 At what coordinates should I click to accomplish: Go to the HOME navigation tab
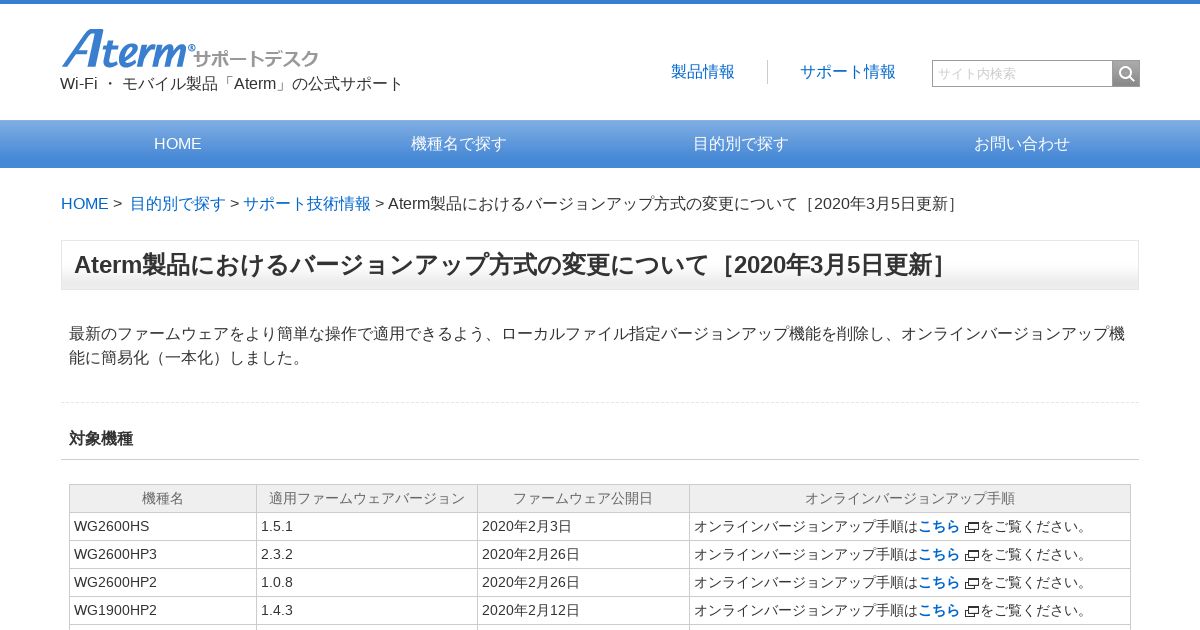point(178,144)
